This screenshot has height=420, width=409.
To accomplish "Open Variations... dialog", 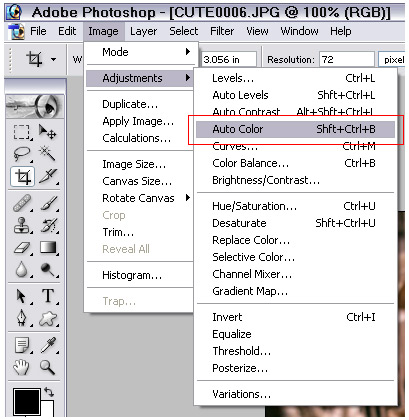I will pyautogui.click(x=295, y=394).
